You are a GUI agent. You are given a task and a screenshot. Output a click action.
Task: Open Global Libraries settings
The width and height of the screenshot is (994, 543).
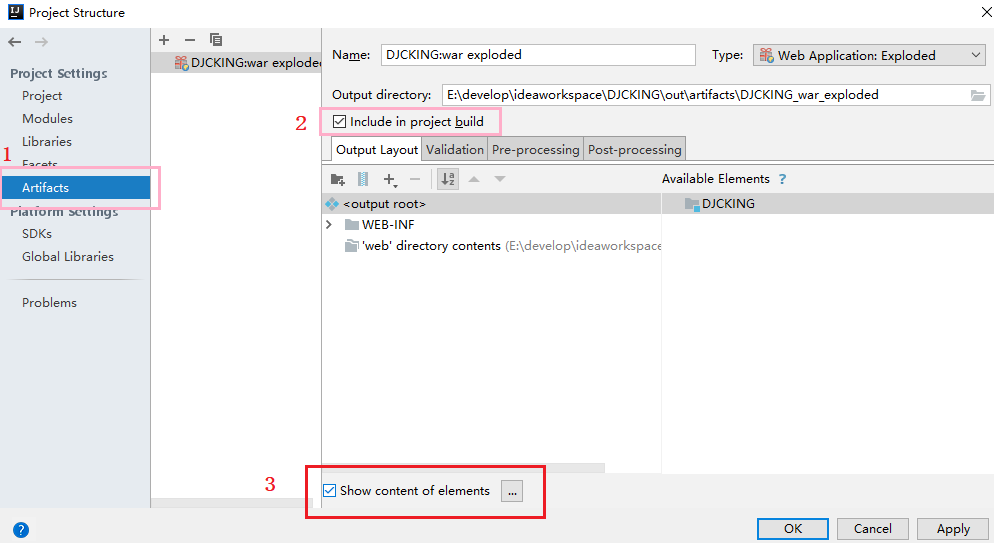click(x=68, y=257)
